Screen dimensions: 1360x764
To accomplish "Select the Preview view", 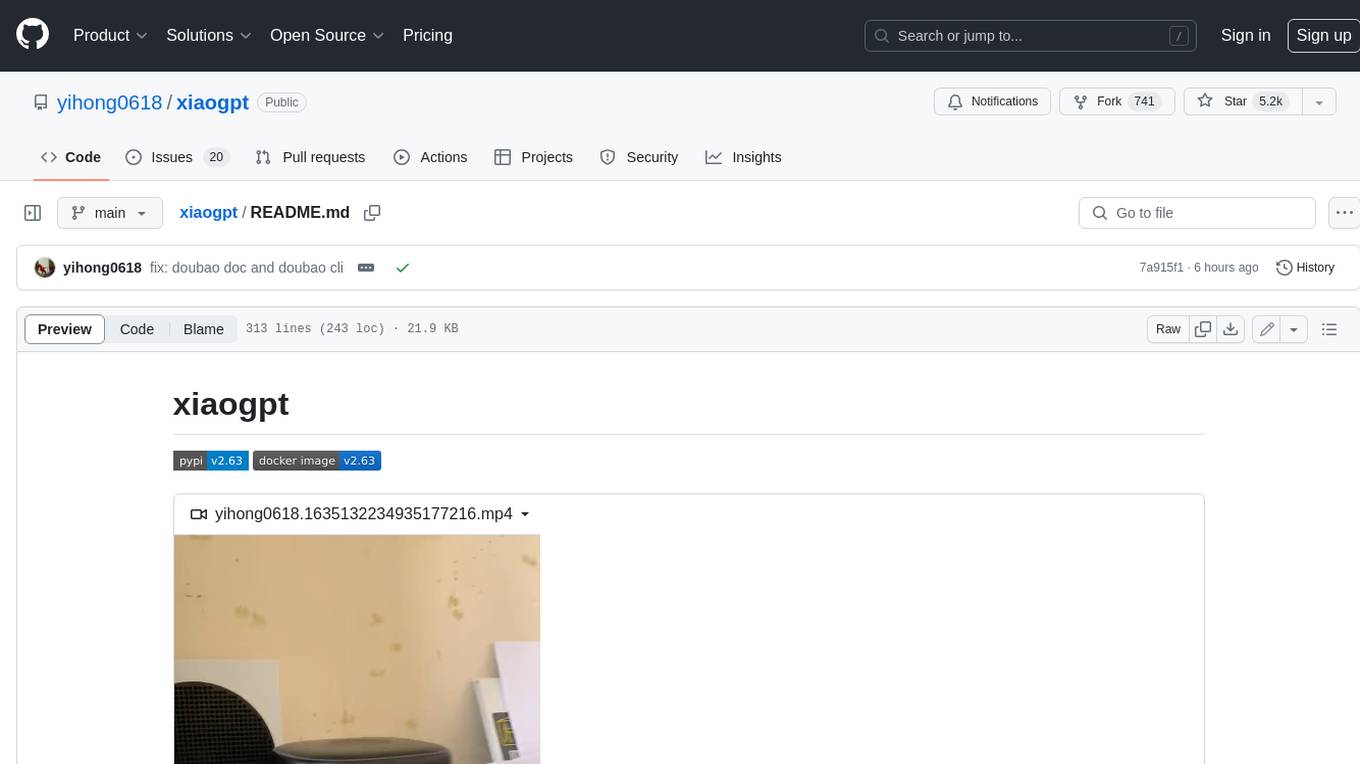I will click(64, 329).
